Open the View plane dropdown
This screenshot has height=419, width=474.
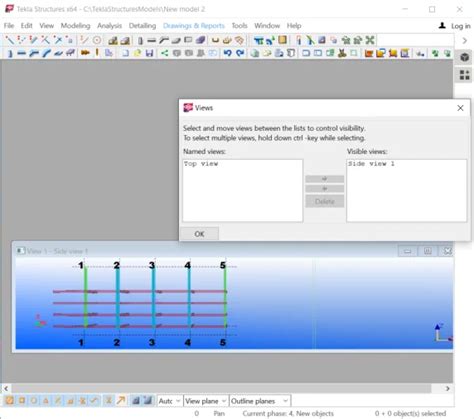(x=206, y=401)
